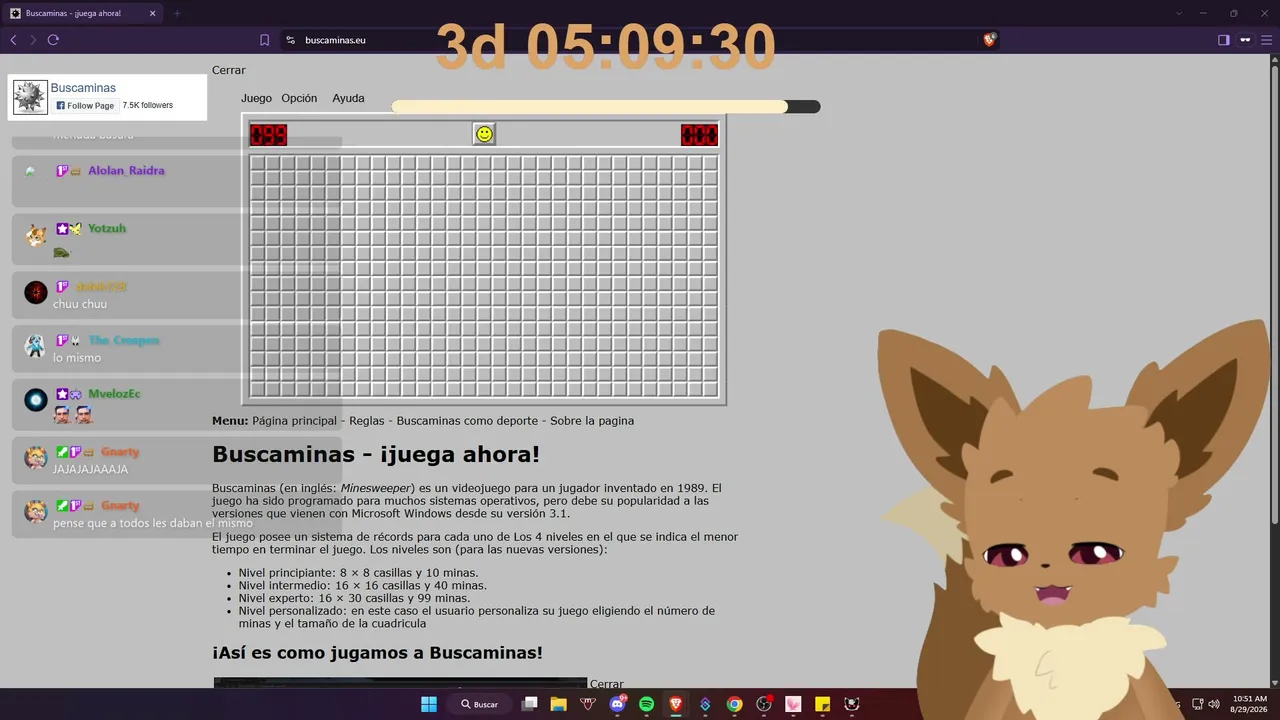The width and height of the screenshot is (1280, 720).
Task: View site information icon in address bar
Action: [x=290, y=40]
